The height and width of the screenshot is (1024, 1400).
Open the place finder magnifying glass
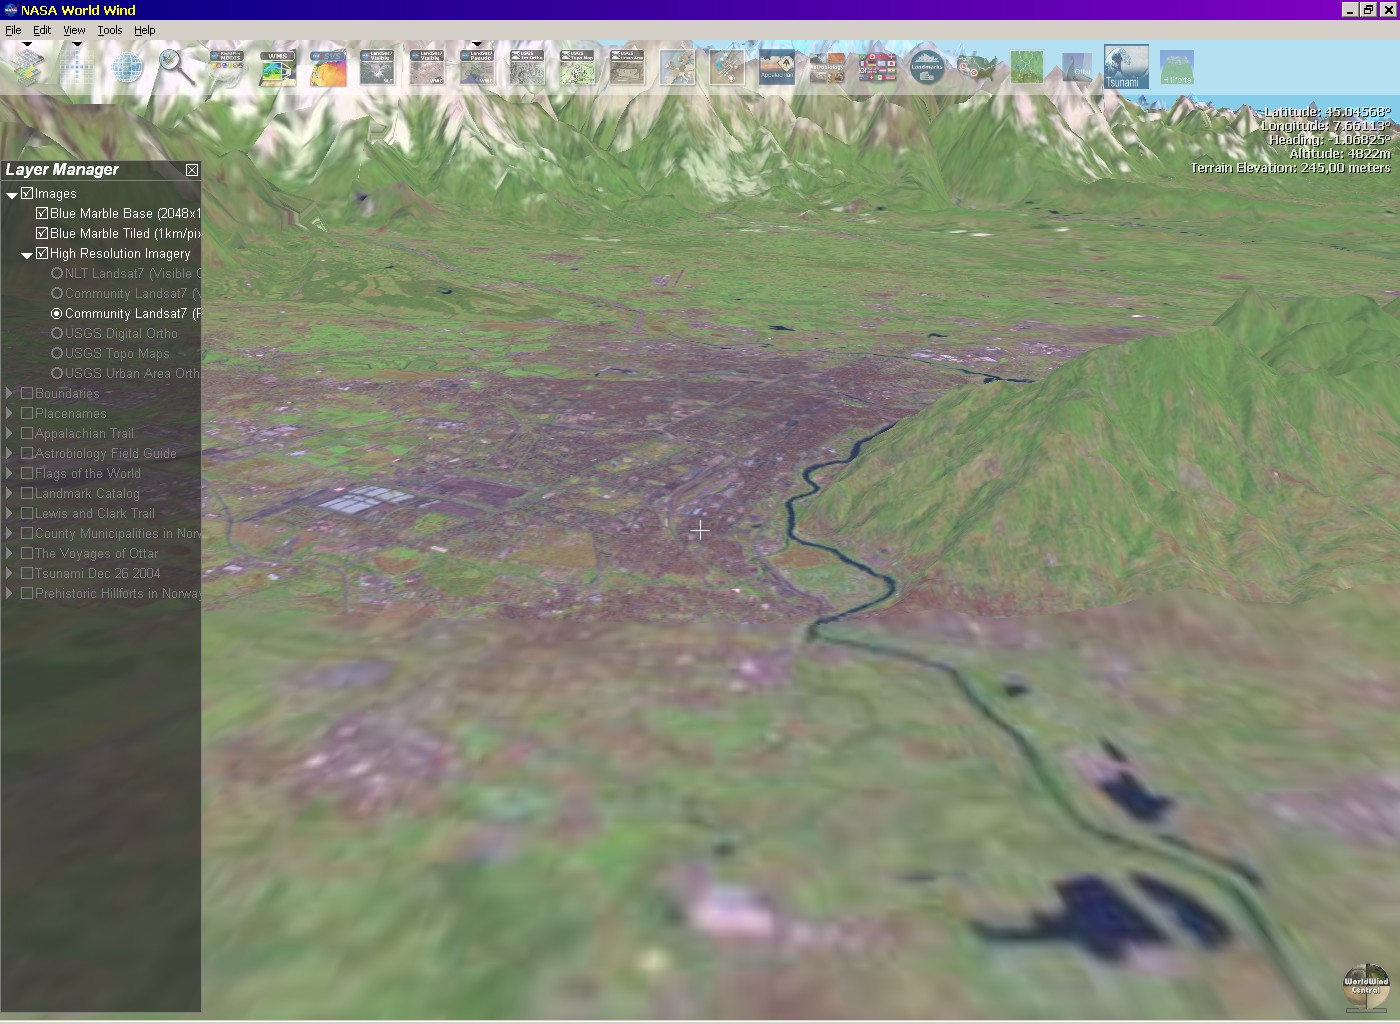(176, 67)
